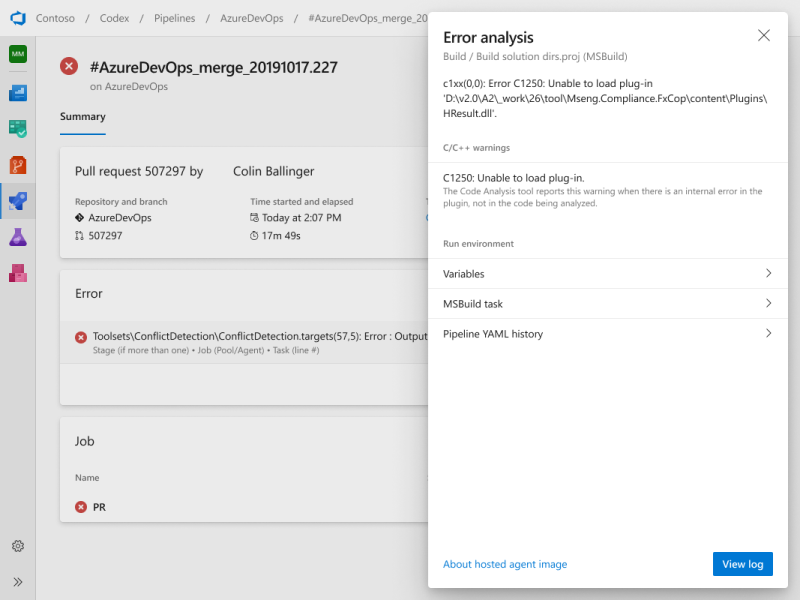The width and height of the screenshot is (800, 600).
Task: Expand the Variables row
Action: pos(607,274)
